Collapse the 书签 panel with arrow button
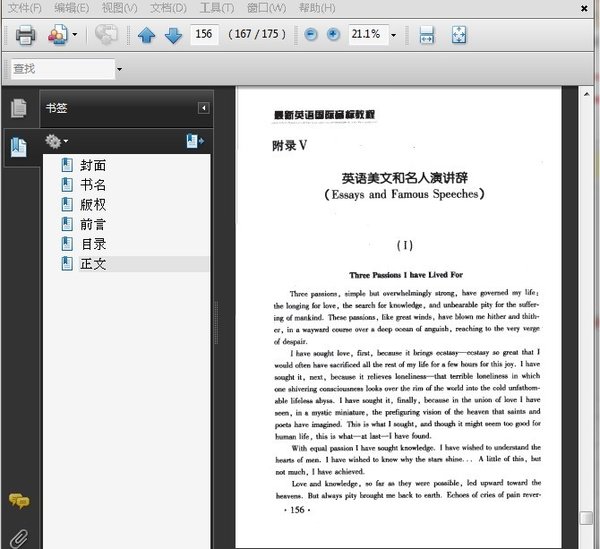 tap(203, 108)
